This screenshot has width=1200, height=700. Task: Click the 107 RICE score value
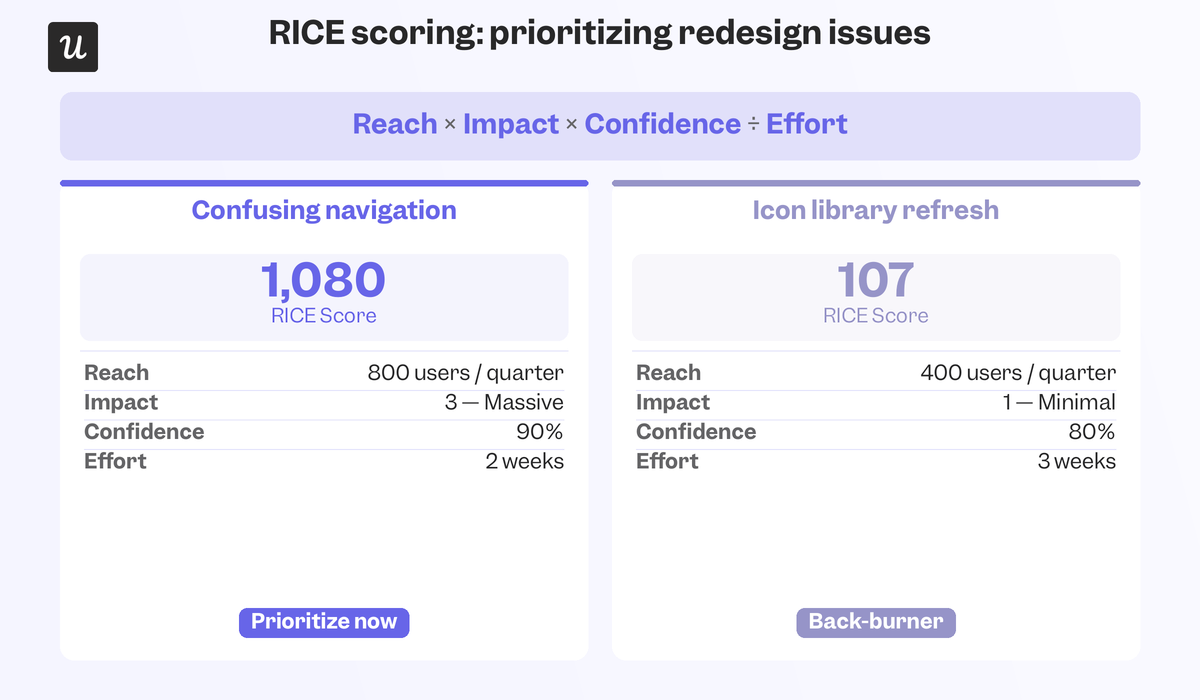(x=876, y=281)
